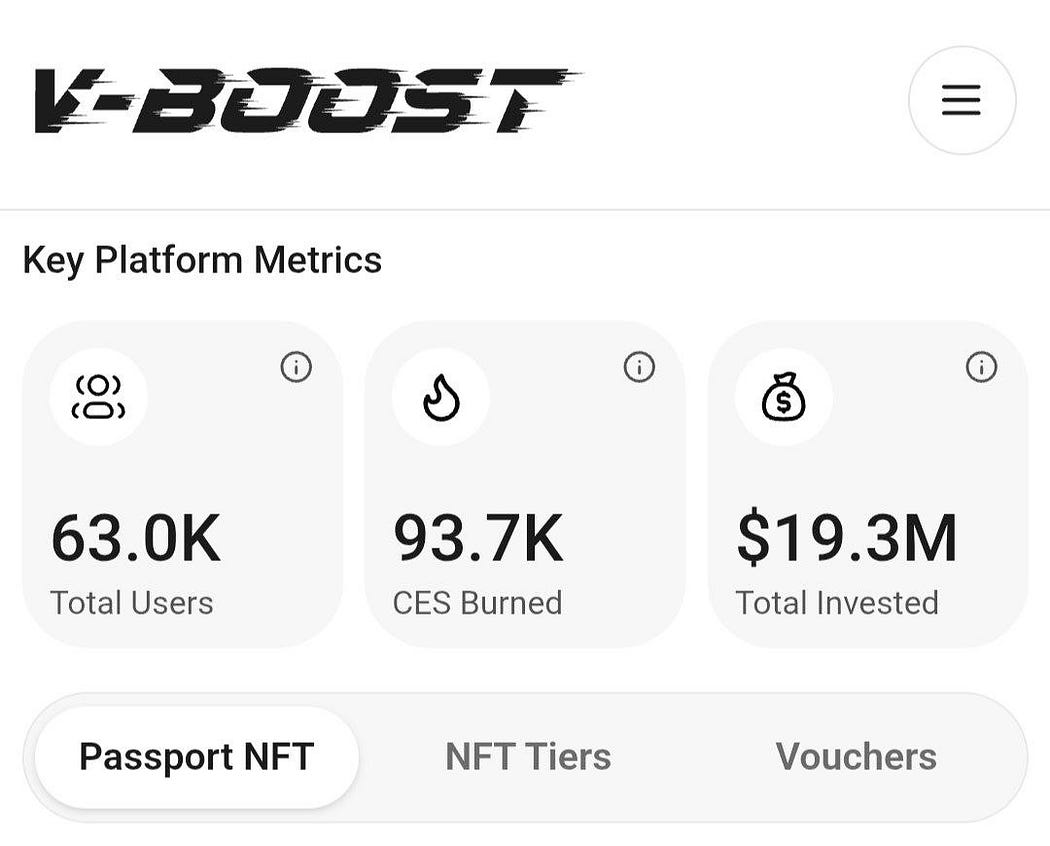
Task: Switch to the NFT Tiers tab
Action: tap(528, 757)
